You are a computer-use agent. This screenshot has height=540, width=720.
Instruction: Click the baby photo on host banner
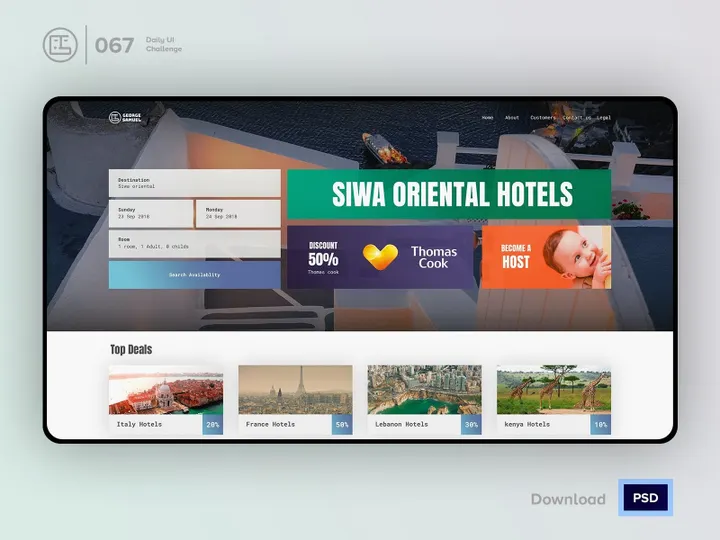click(577, 257)
